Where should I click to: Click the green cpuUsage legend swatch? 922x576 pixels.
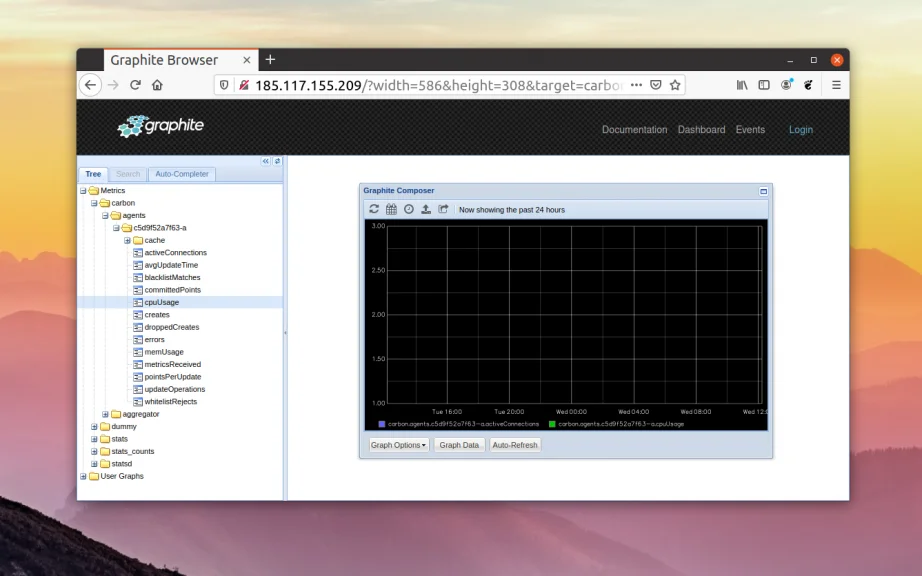(x=552, y=424)
